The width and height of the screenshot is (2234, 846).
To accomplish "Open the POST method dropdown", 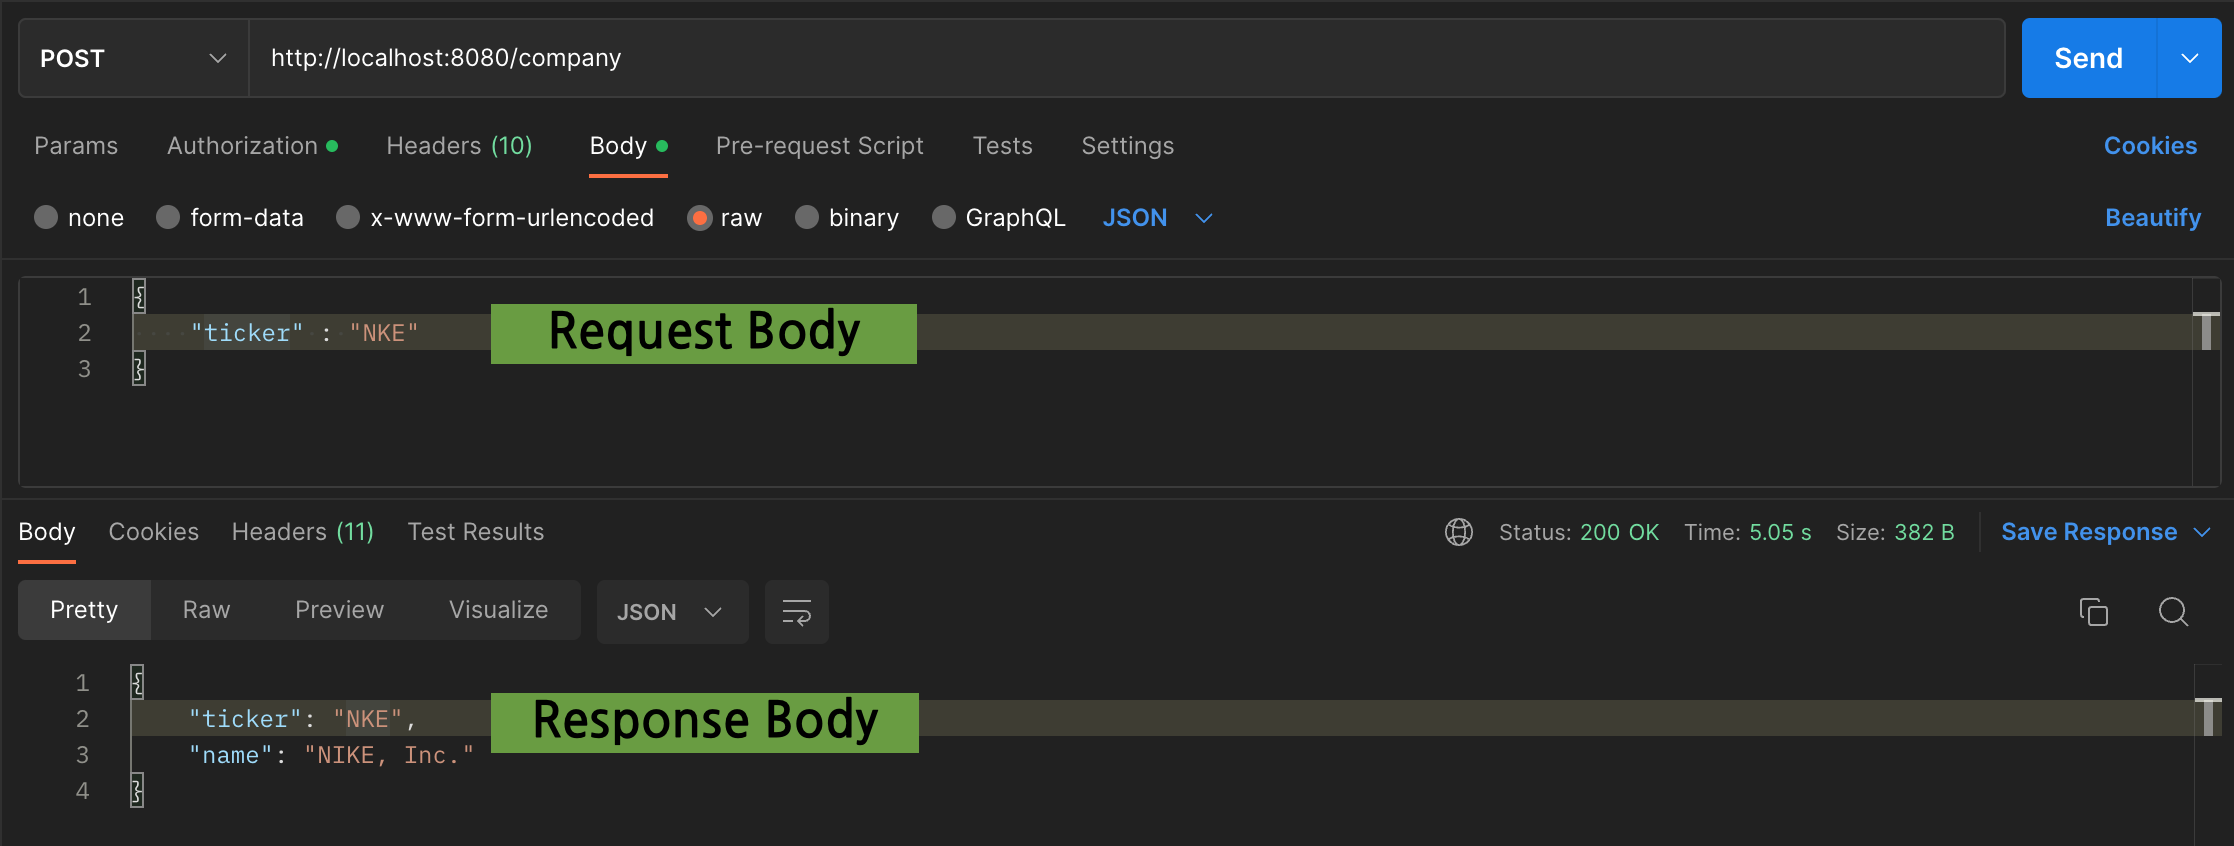I will (x=133, y=58).
